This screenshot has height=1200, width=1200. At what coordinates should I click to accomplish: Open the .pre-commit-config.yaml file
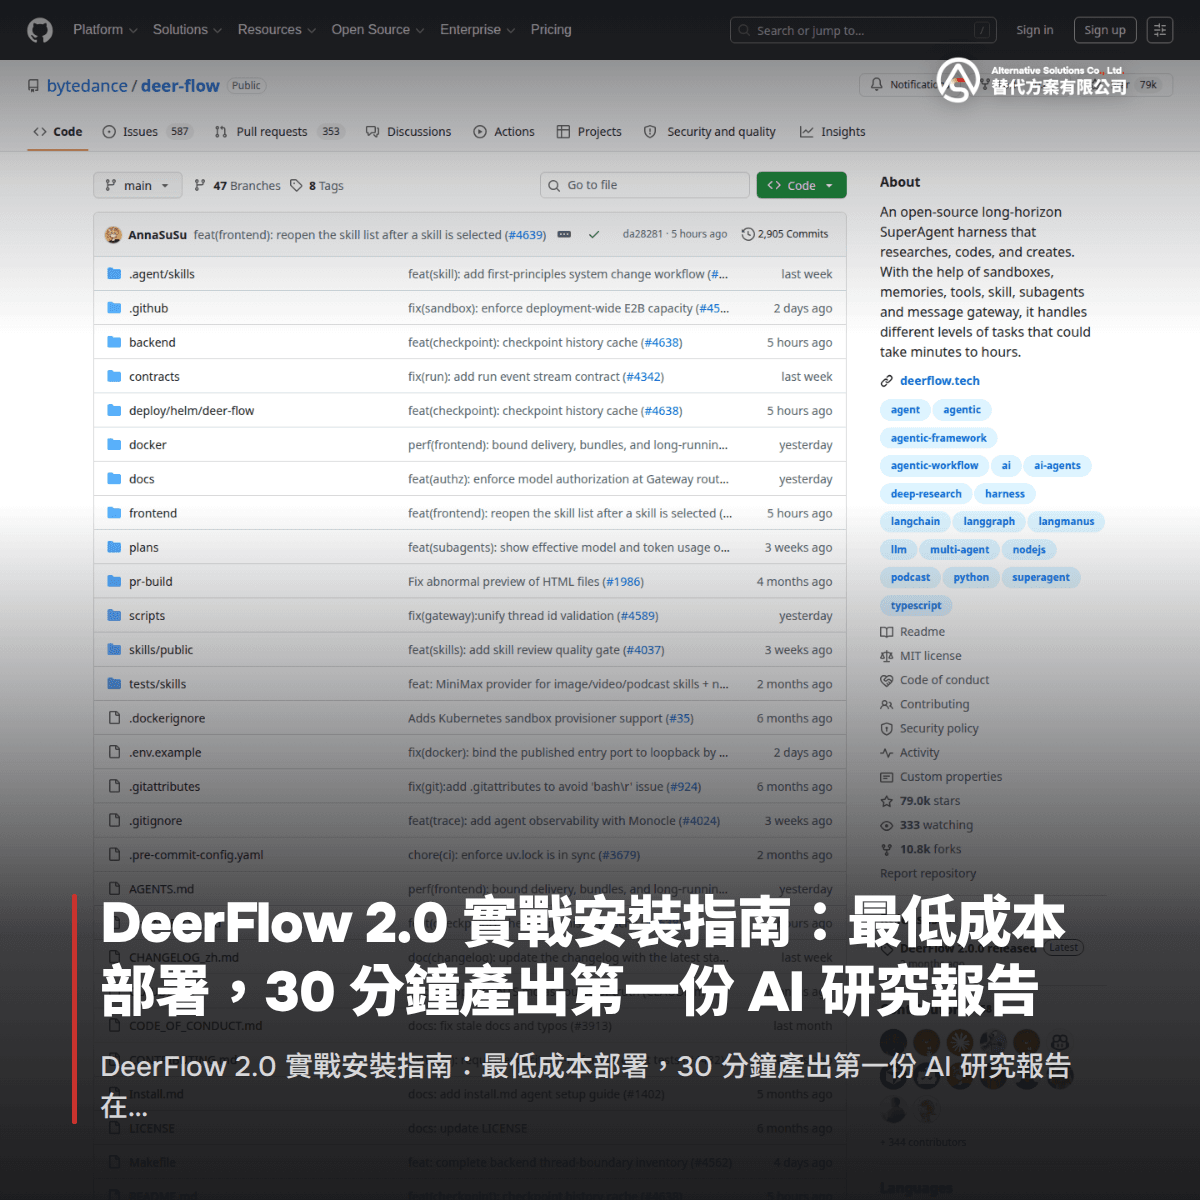[x=196, y=855]
